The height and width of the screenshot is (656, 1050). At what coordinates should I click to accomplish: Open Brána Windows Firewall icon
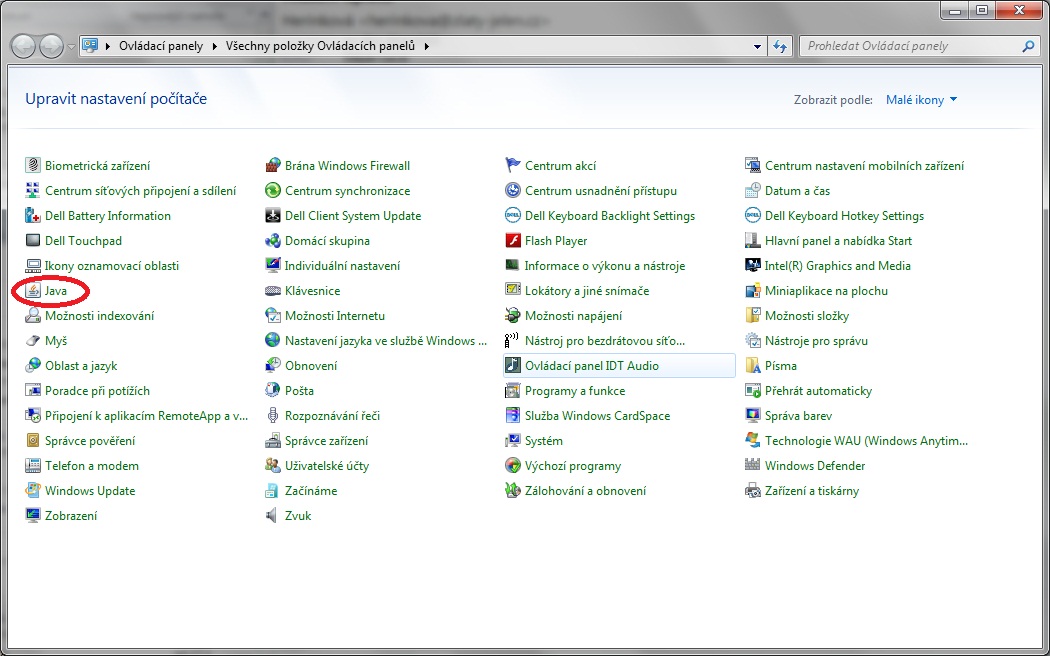tap(273, 166)
